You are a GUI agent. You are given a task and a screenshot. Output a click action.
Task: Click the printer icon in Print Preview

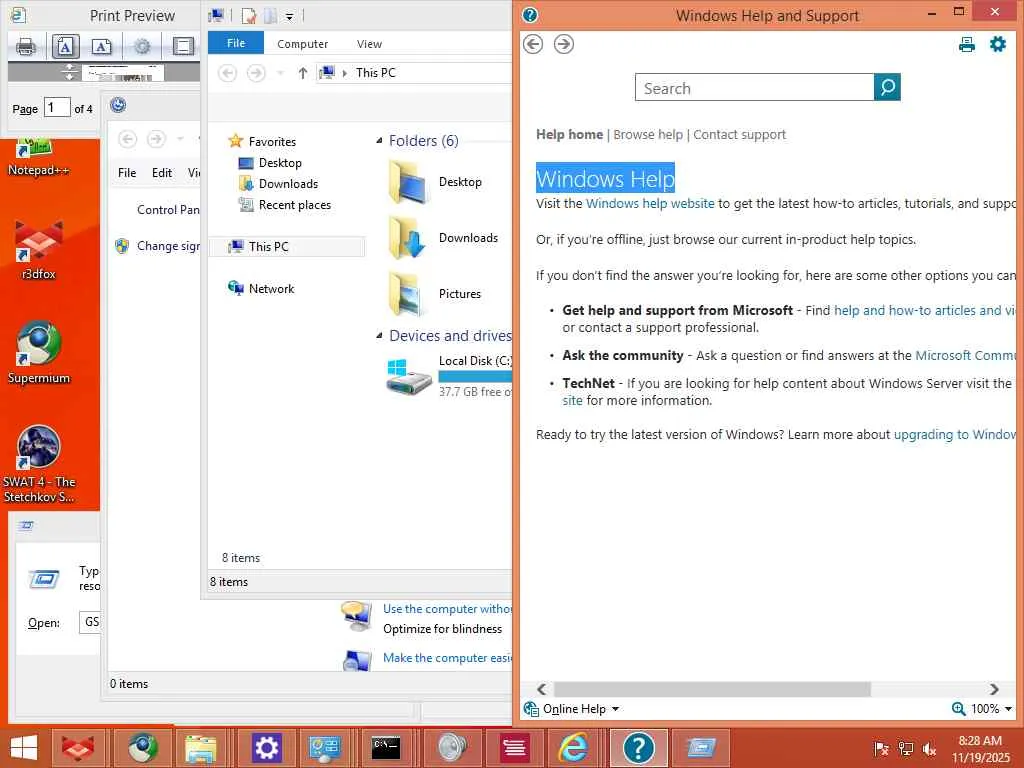[x=26, y=46]
